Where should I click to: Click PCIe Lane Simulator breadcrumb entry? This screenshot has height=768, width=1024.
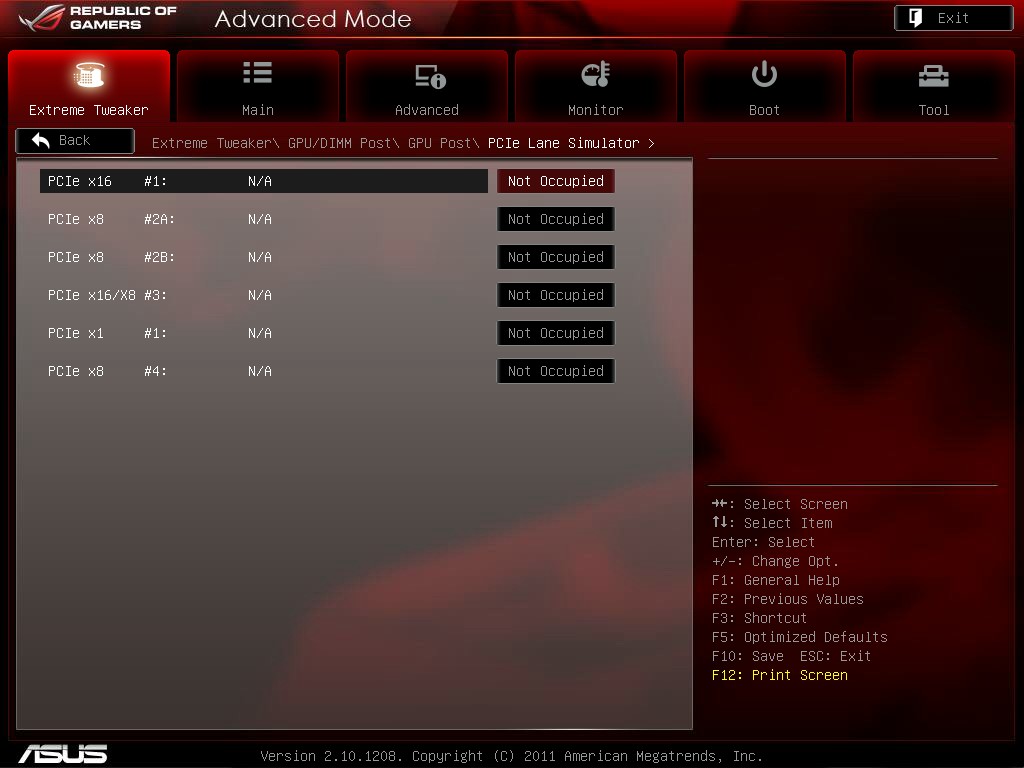pos(564,143)
